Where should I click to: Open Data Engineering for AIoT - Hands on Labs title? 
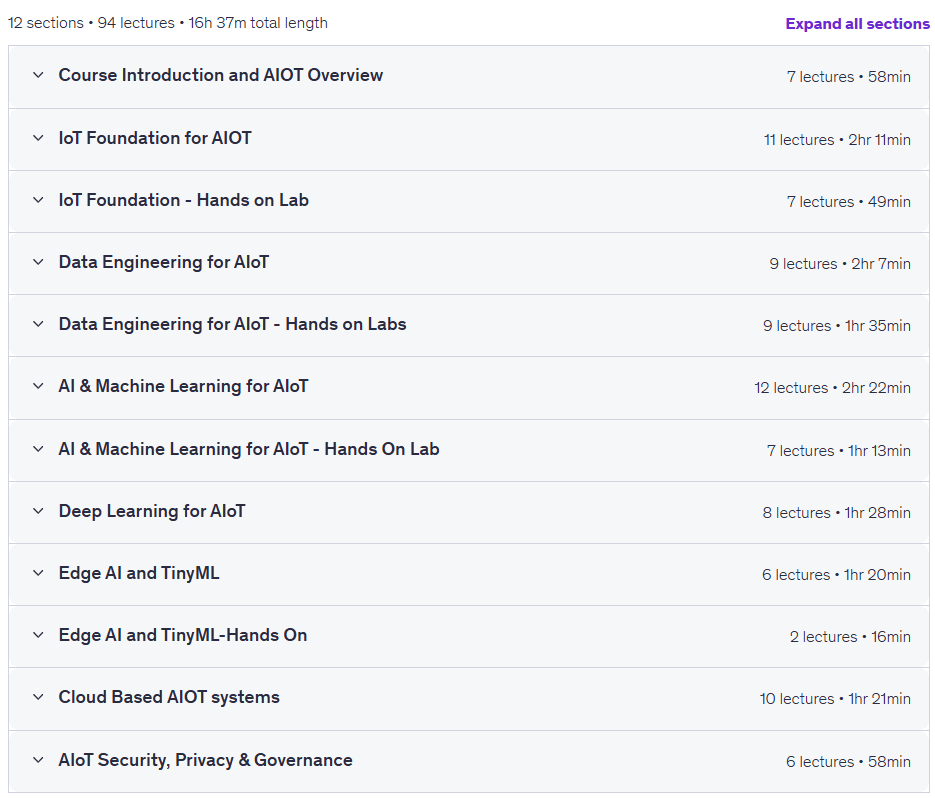click(233, 324)
